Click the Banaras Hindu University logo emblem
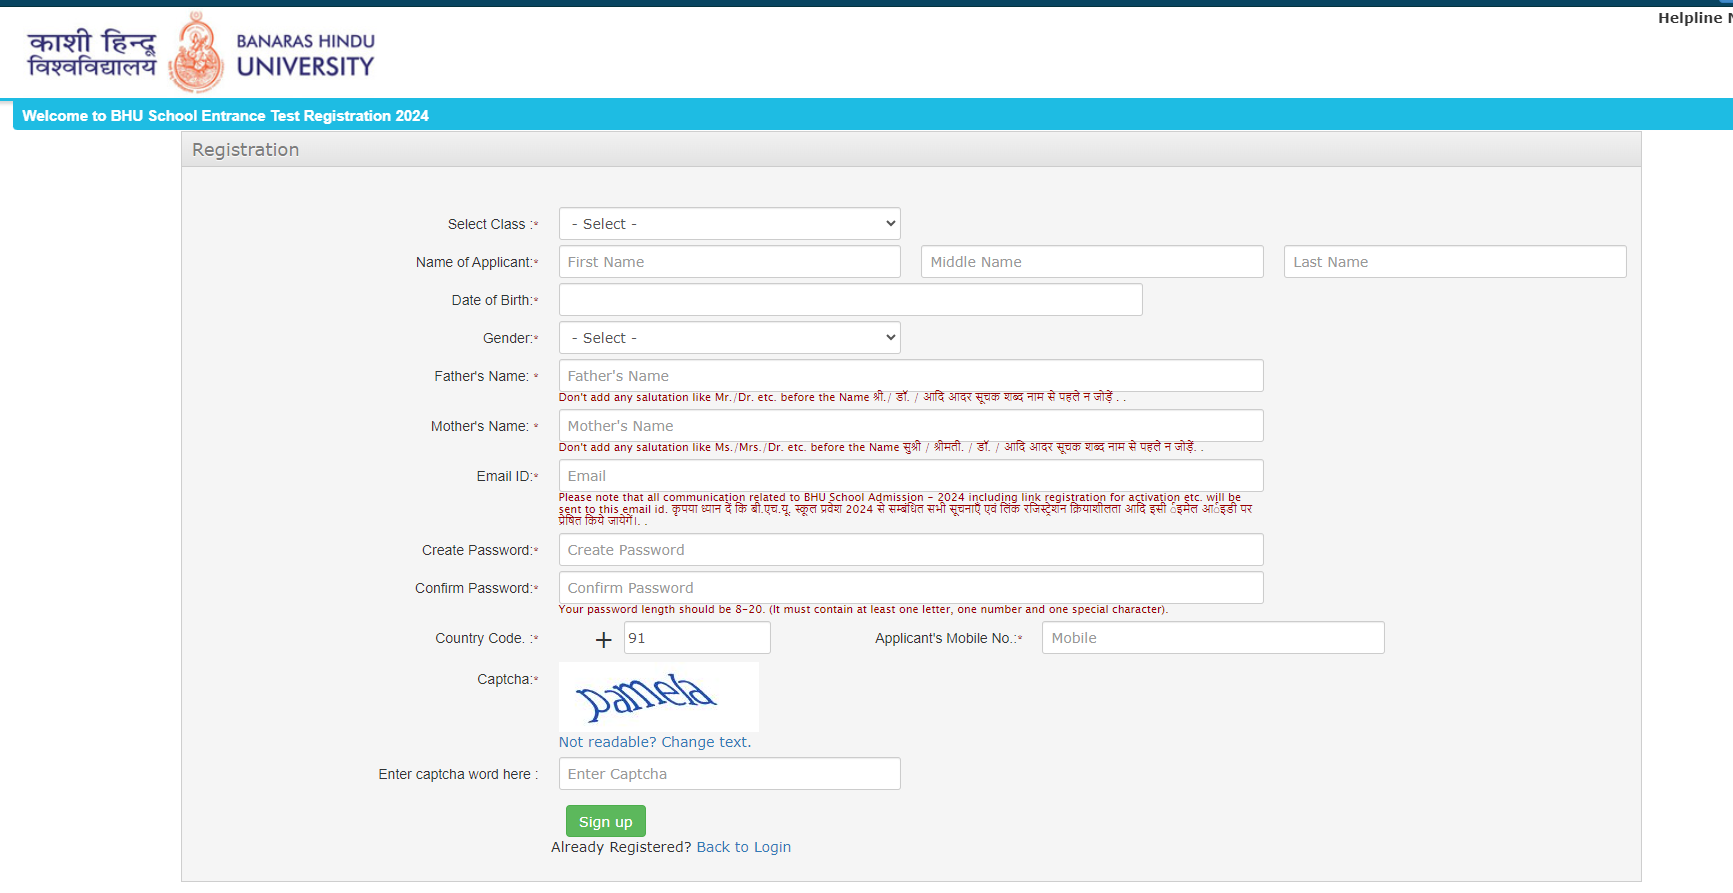Screen dimensions: 1733x893 click(196, 55)
